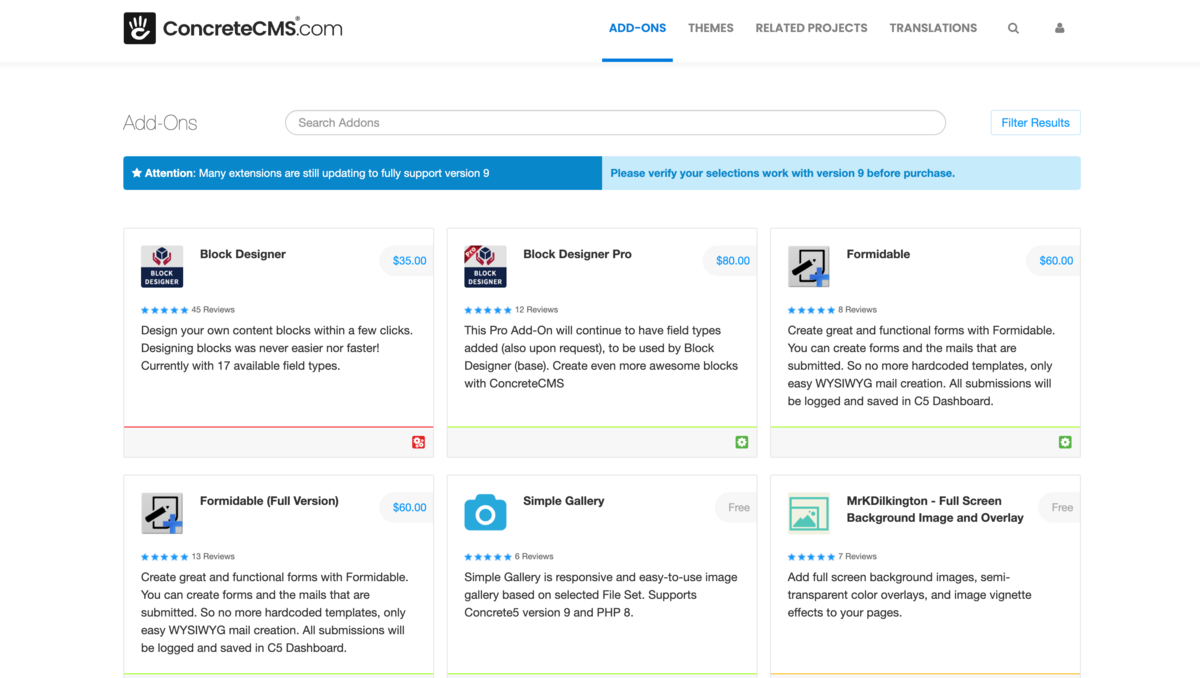This screenshot has height=678, width=1200.
Task: Click the Simple Gallery description text
Action: click(x=601, y=595)
